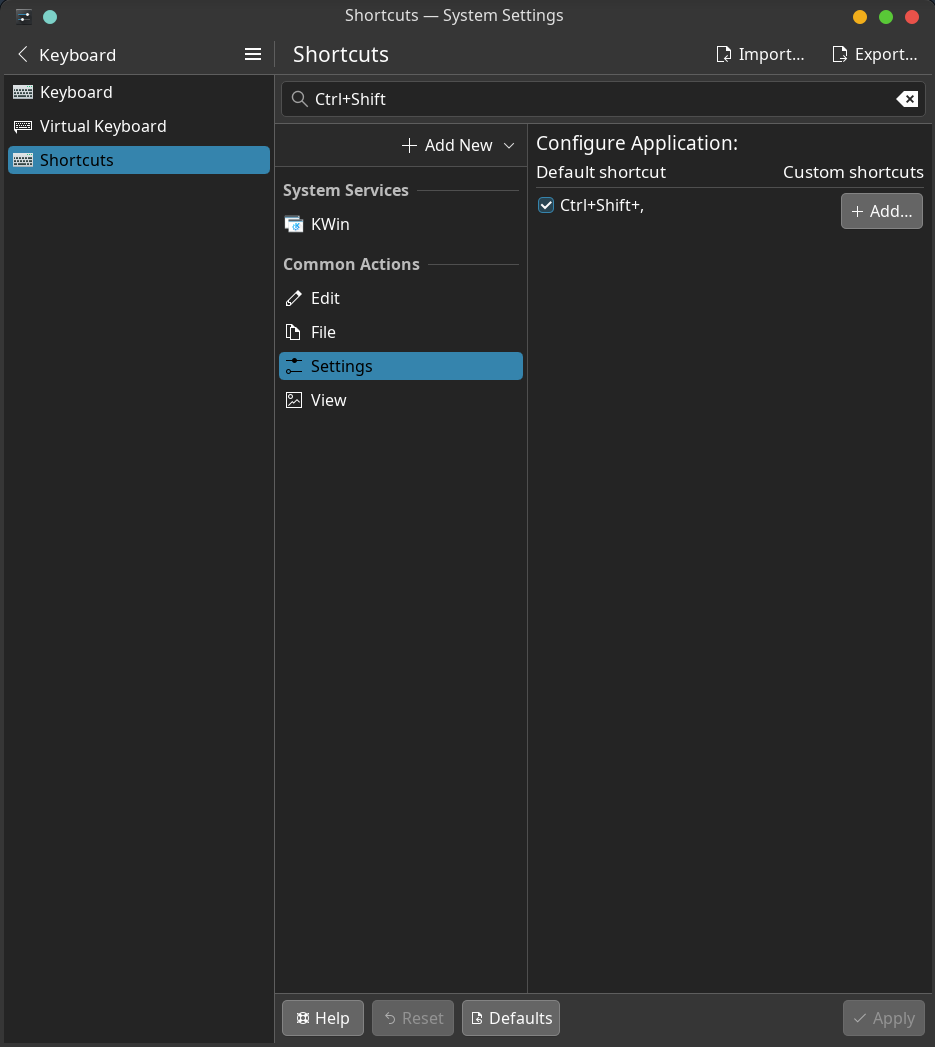Select Edit under Common Actions
This screenshot has height=1047, width=935.
[x=401, y=298]
